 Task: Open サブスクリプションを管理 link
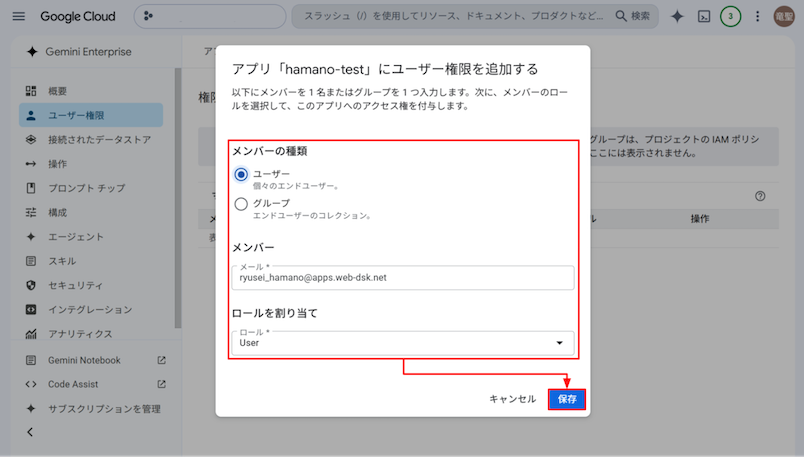click(104, 409)
